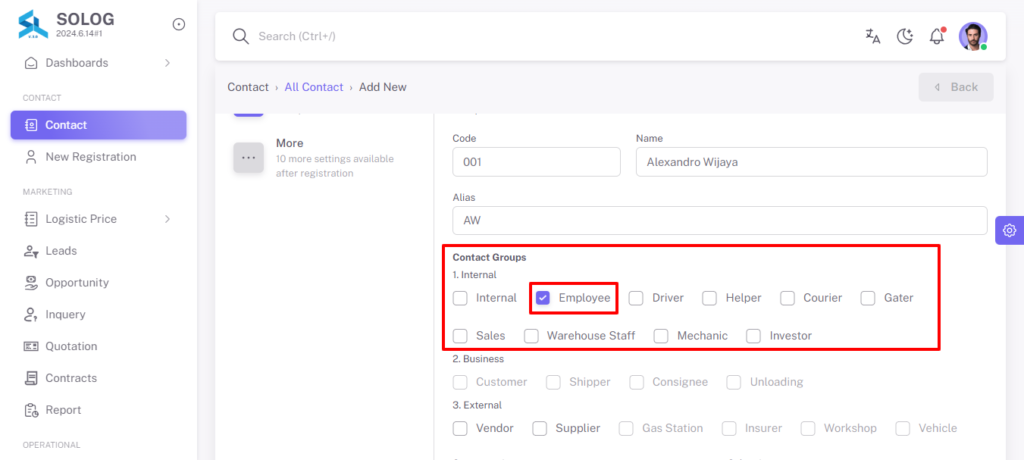Tick the Vendor checkbox
Image resolution: width=1024 pixels, height=460 pixels.
(x=460, y=429)
